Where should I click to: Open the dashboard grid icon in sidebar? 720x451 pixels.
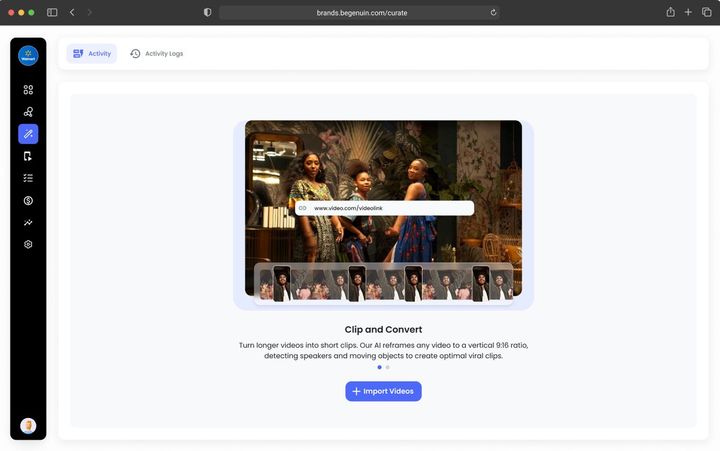pos(28,90)
